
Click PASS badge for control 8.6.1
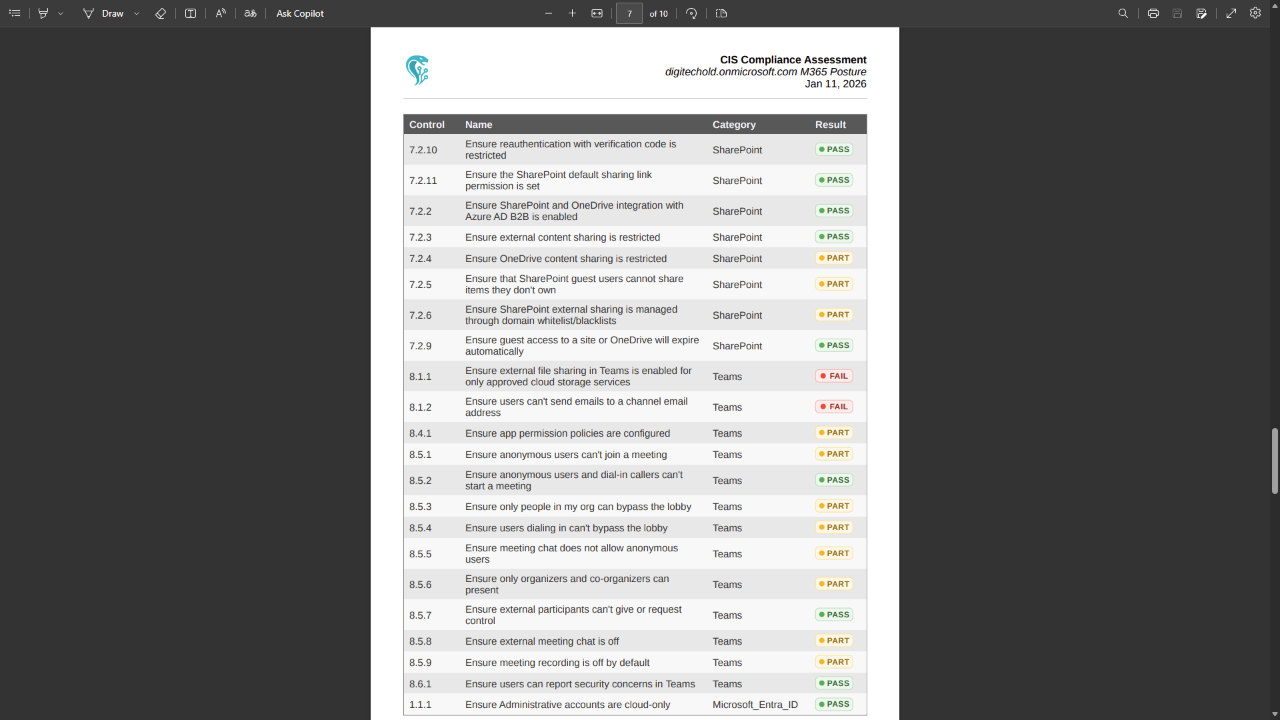coord(834,683)
